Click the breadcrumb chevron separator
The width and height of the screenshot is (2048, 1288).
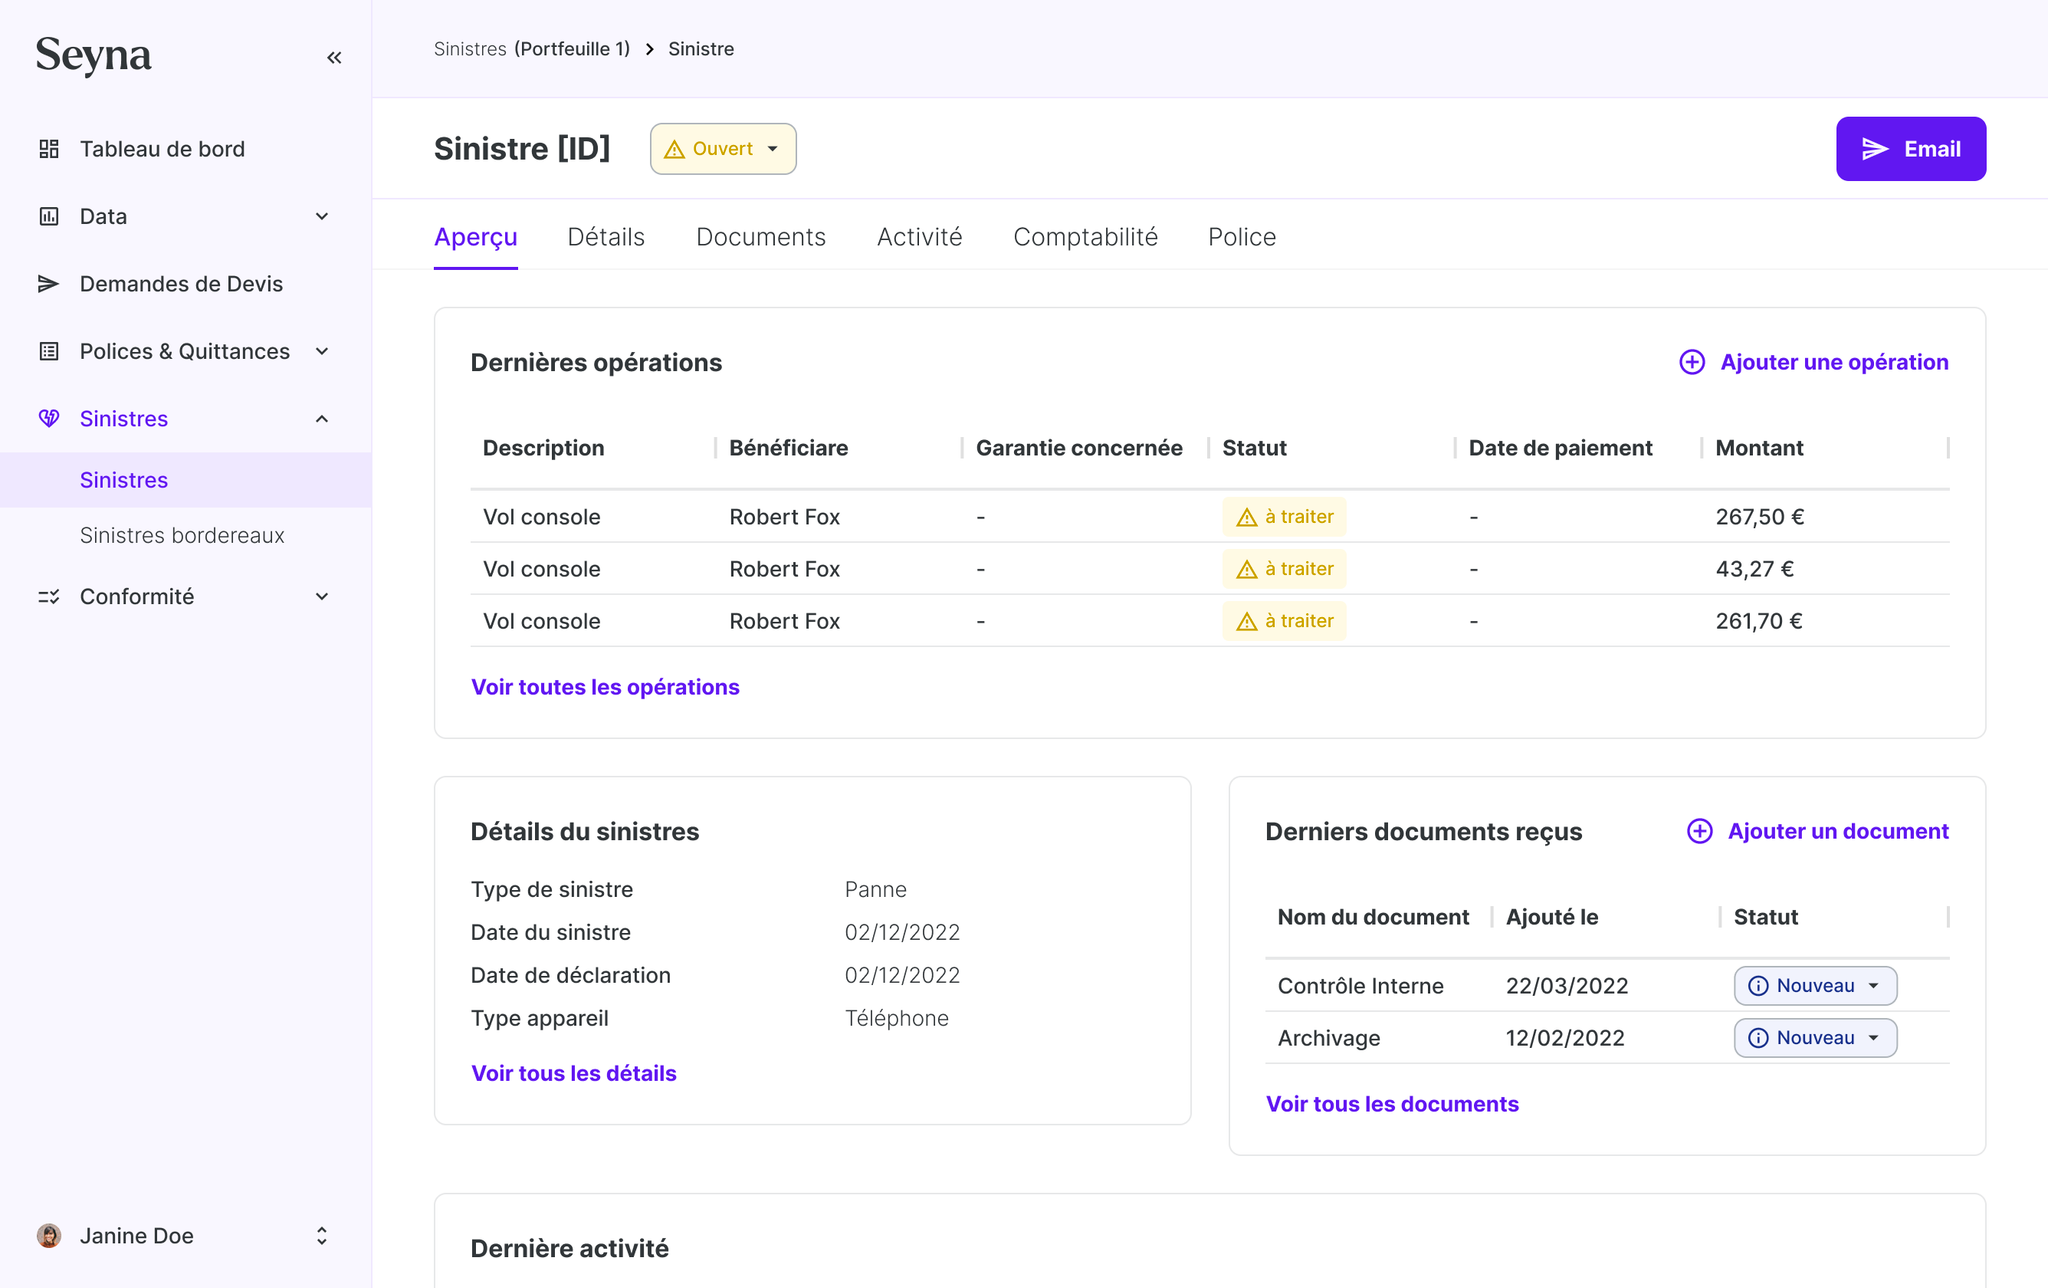point(650,49)
